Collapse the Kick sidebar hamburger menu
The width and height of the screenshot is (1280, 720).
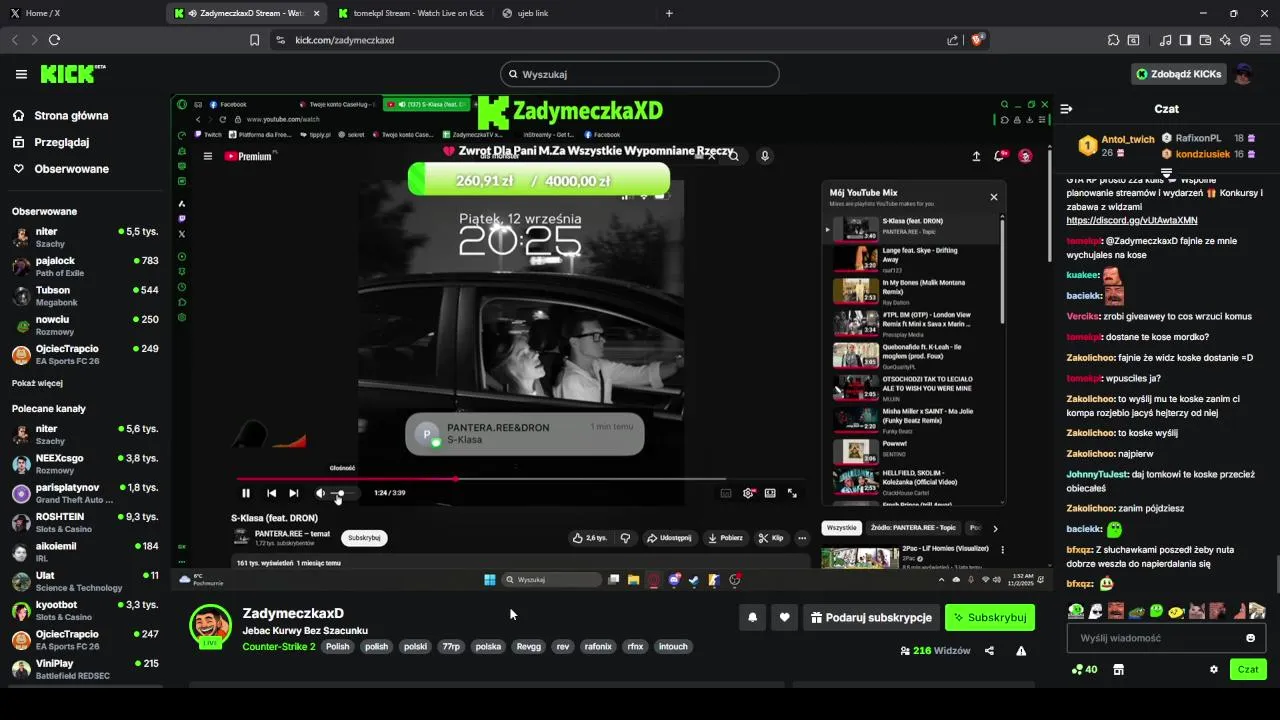click(x=21, y=74)
